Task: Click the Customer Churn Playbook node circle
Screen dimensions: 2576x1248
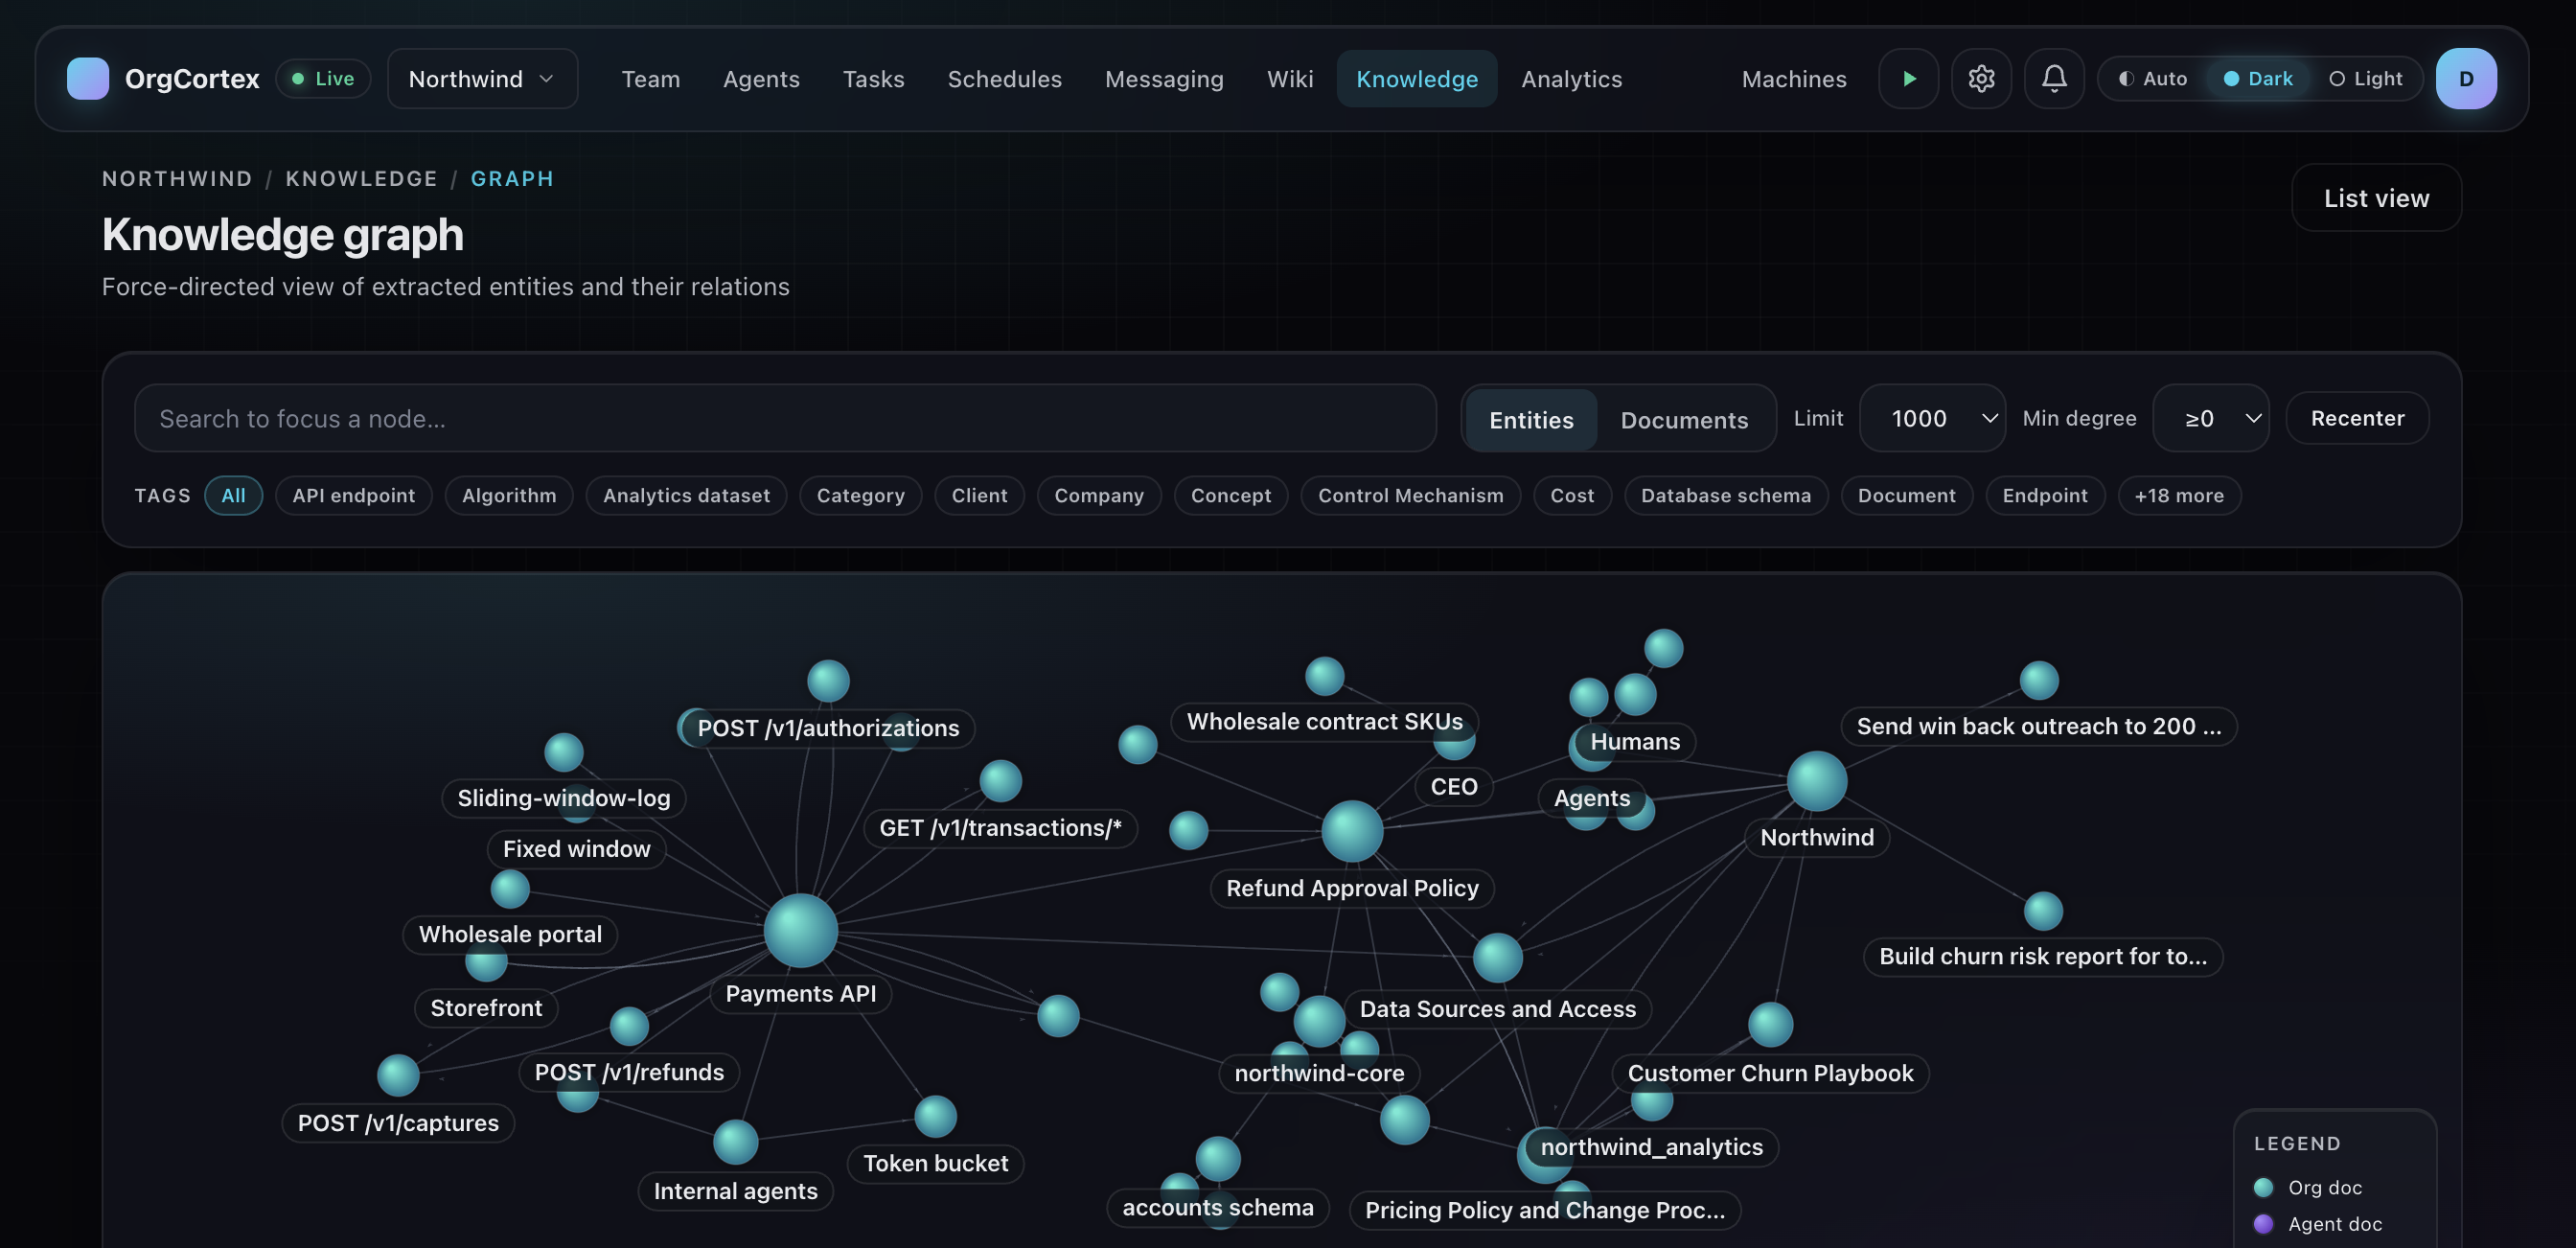Action: pyautogui.click(x=1770, y=1024)
